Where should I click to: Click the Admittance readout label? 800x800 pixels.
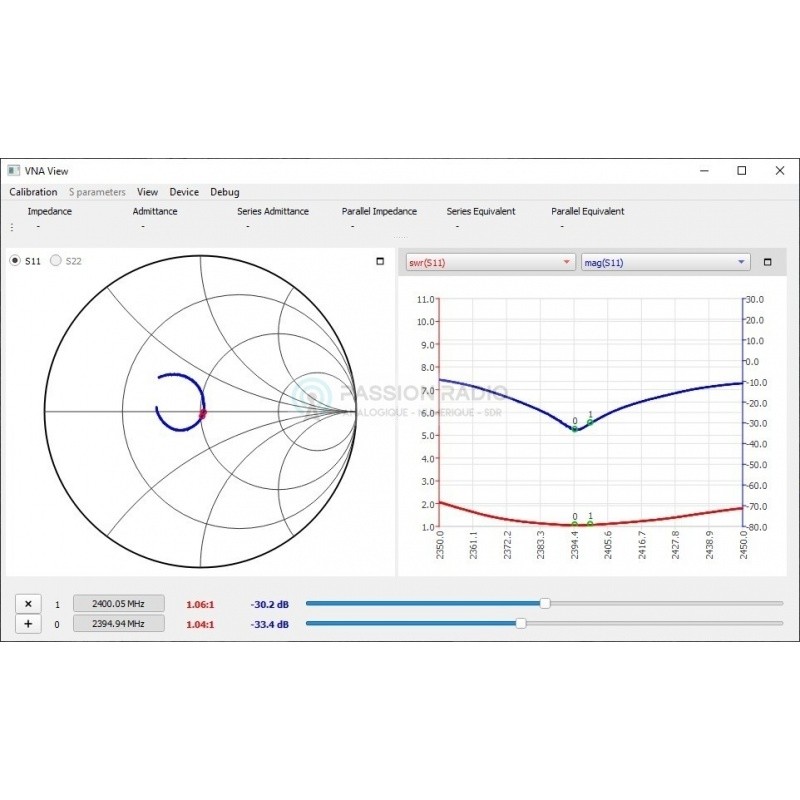(x=155, y=211)
